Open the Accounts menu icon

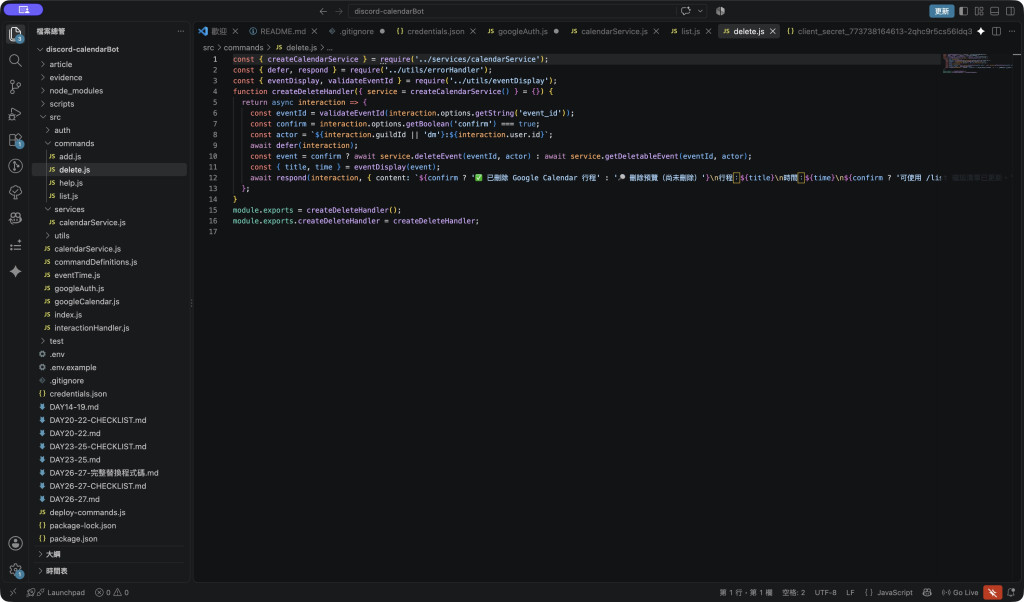[x=15, y=543]
